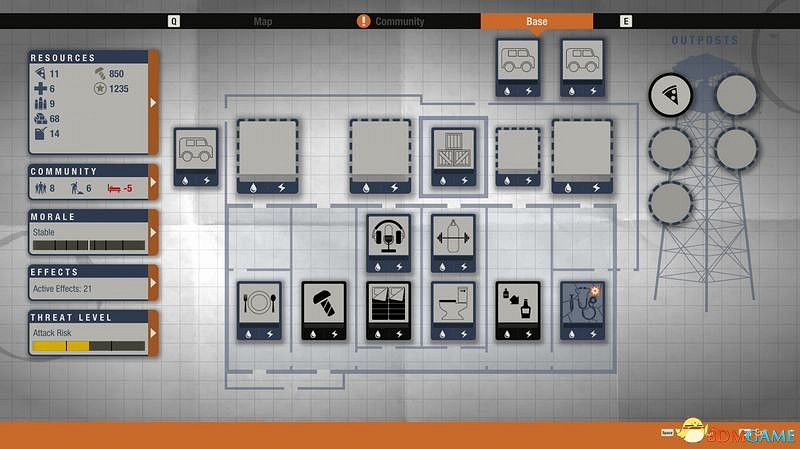Switch to the Map tab
The height and width of the screenshot is (449, 800).
263,21
